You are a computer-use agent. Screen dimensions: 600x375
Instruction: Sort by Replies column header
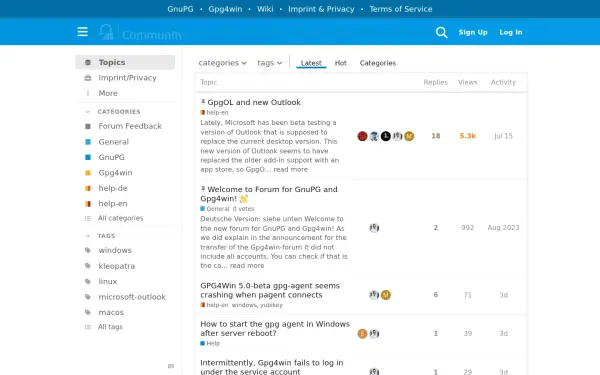coord(435,82)
